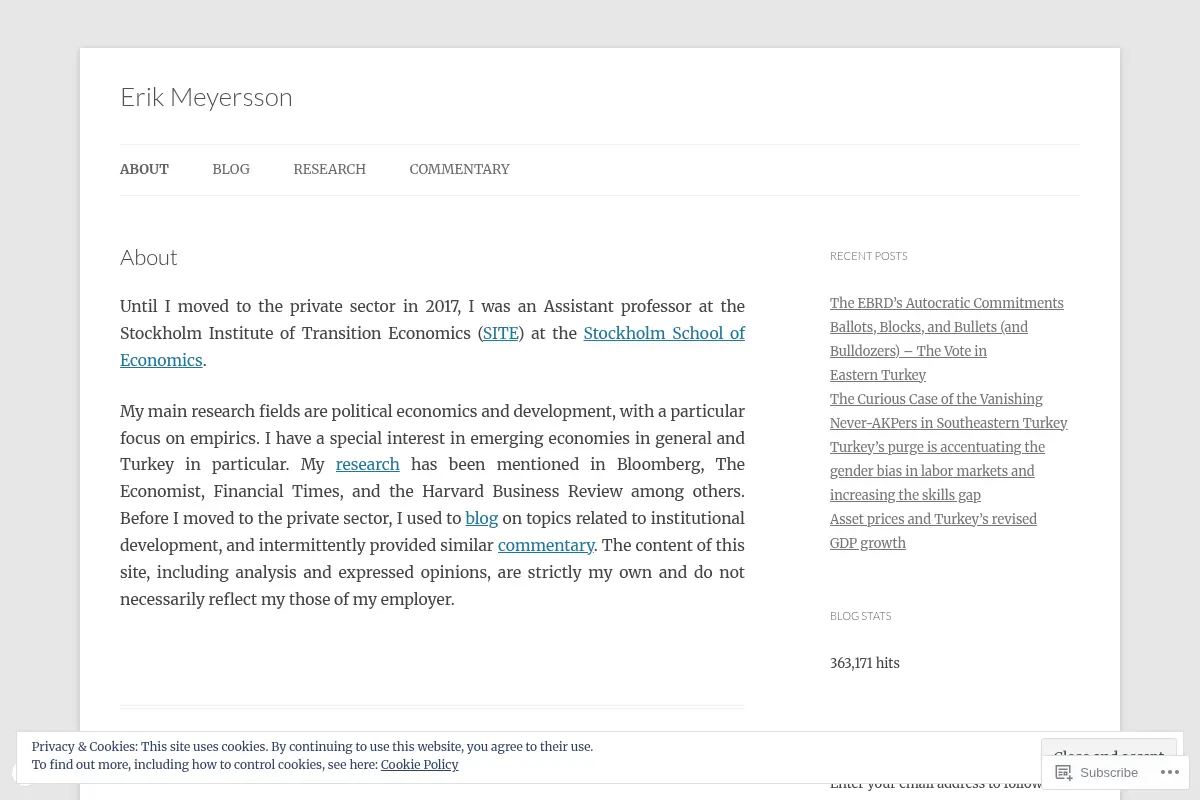The image size is (1200, 800).
Task: Click the Erik Meyersson site title
Action: (x=206, y=96)
